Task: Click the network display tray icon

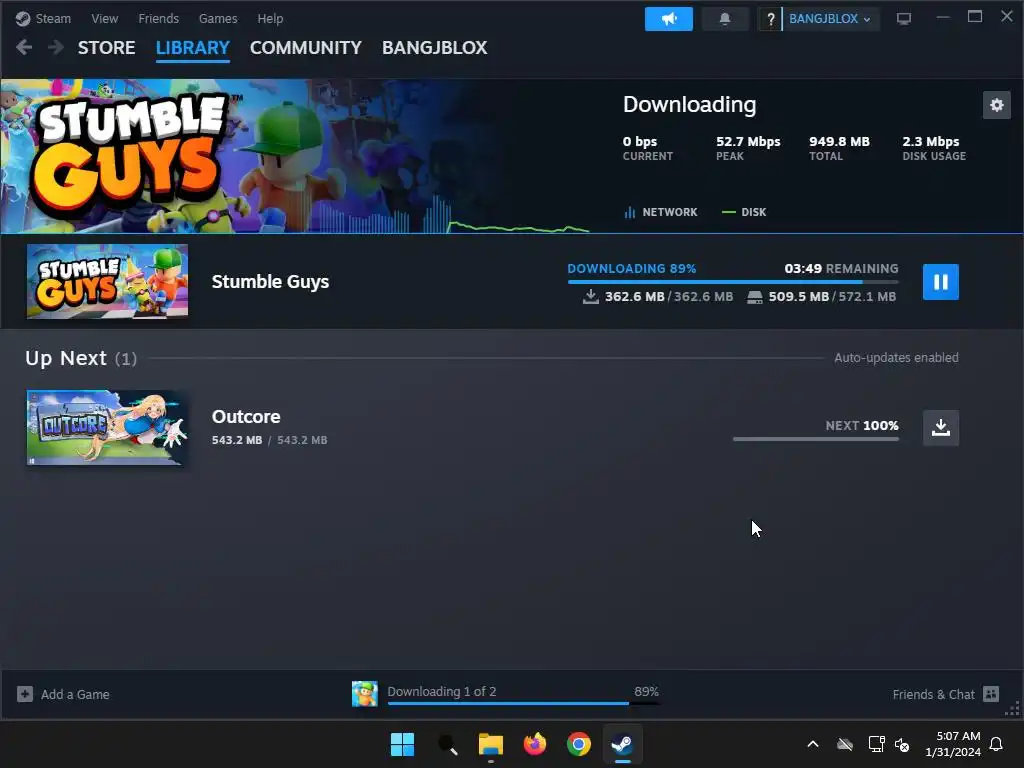Action: point(876,744)
